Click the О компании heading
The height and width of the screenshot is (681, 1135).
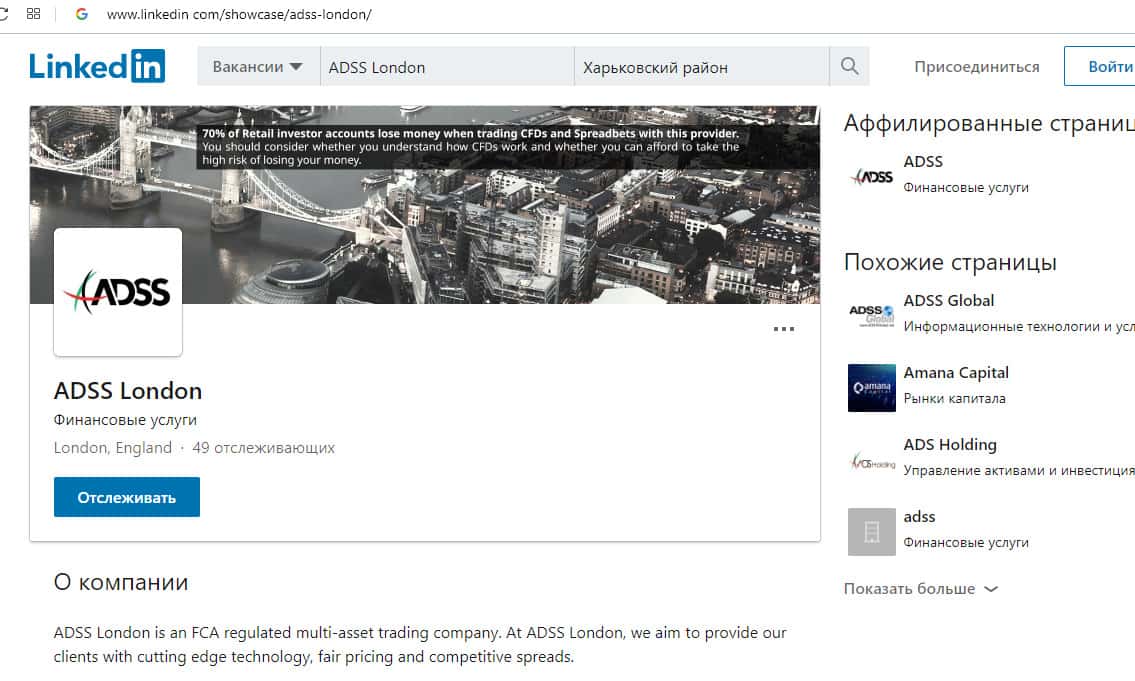(121, 583)
